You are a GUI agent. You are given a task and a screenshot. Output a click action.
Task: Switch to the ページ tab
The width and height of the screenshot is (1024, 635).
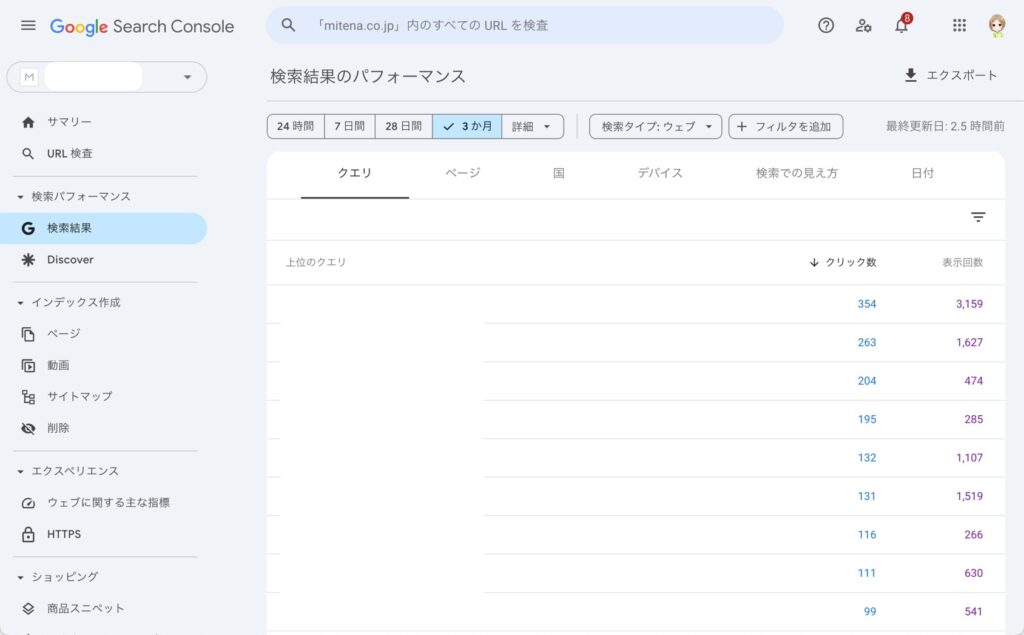click(x=463, y=173)
